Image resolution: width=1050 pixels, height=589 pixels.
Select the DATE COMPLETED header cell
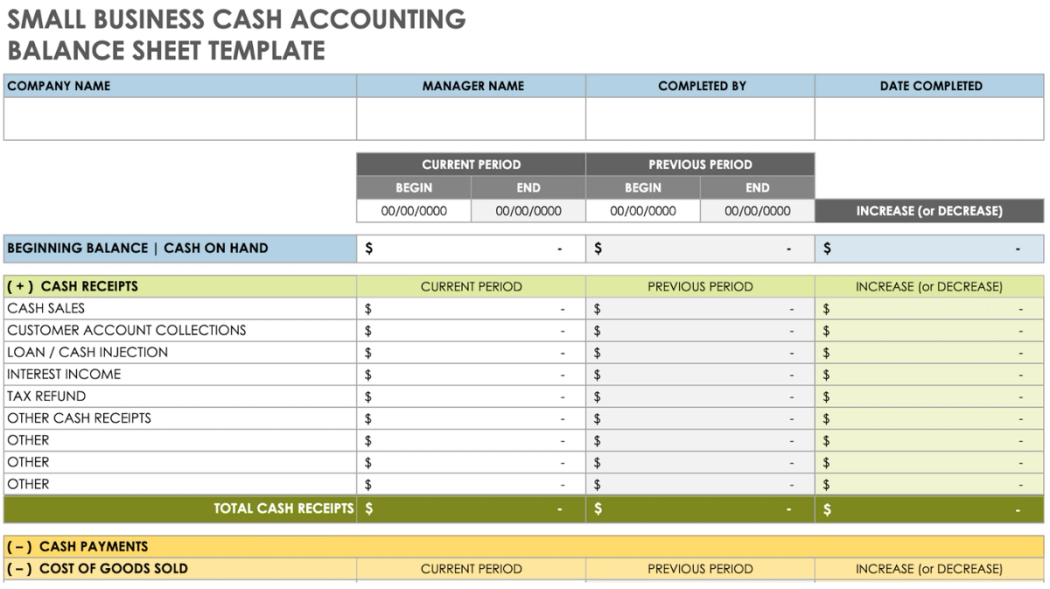[929, 86]
